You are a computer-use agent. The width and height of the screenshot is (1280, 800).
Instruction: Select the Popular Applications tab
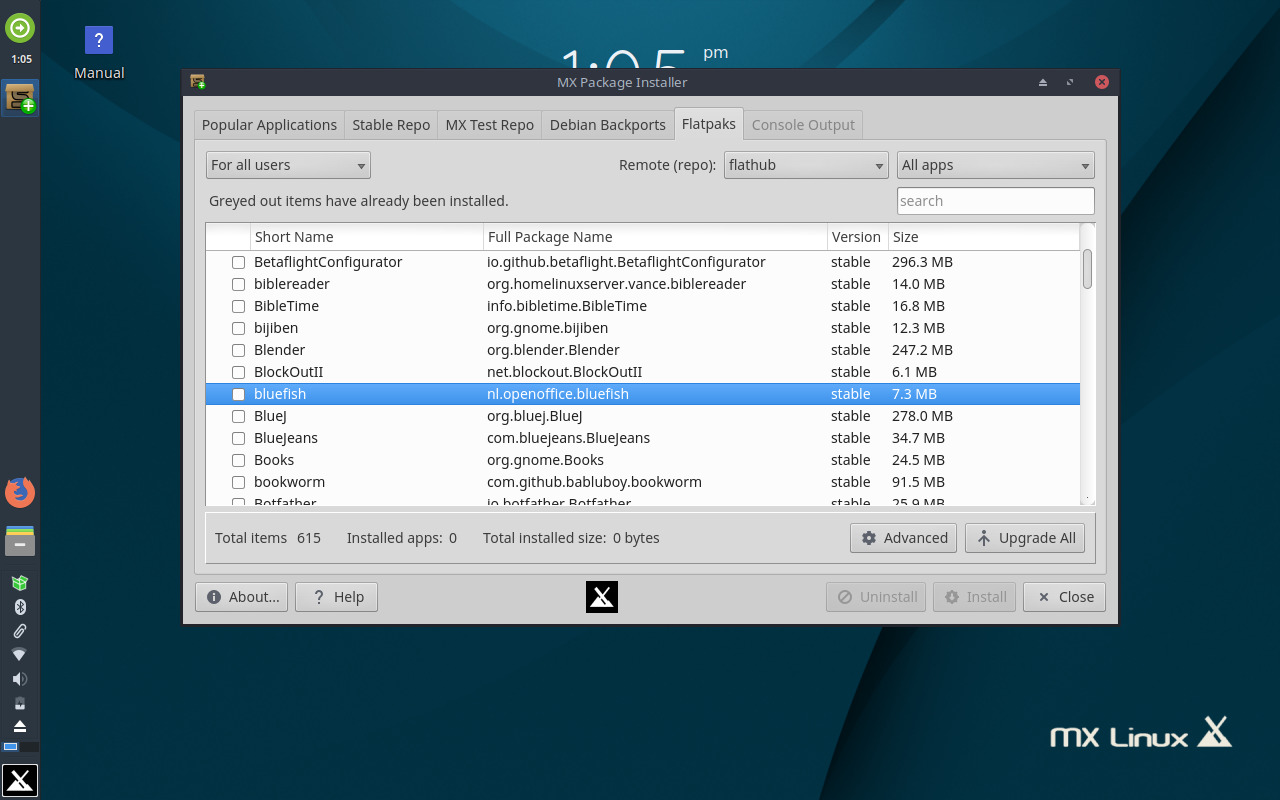point(269,124)
